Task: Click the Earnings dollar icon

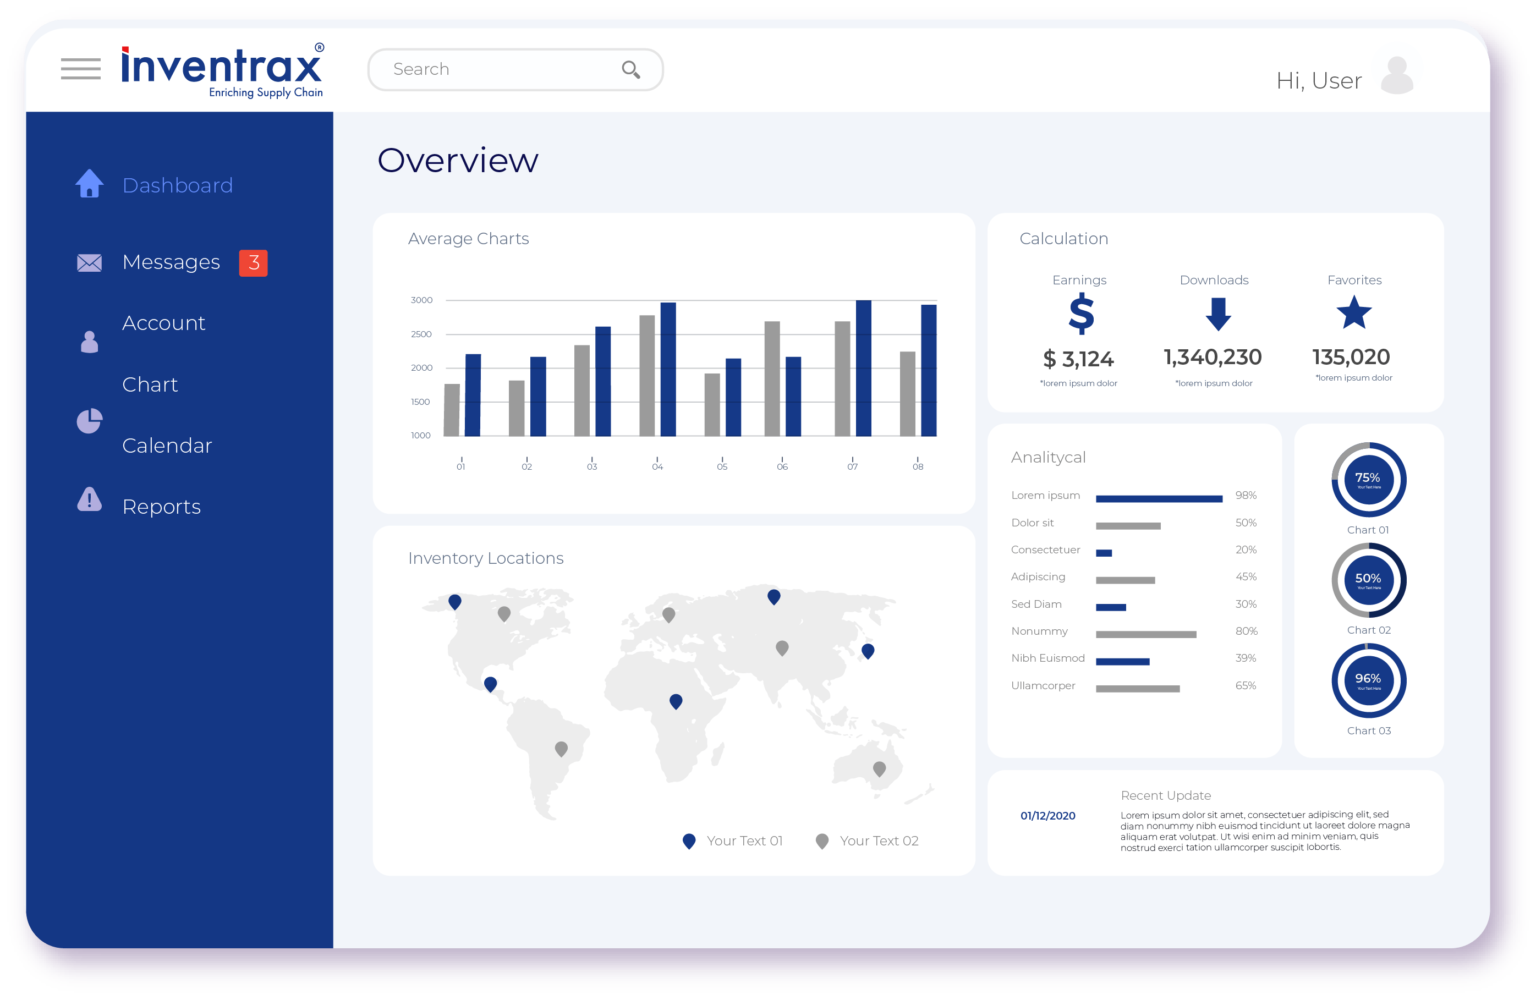Action: click(1079, 315)
